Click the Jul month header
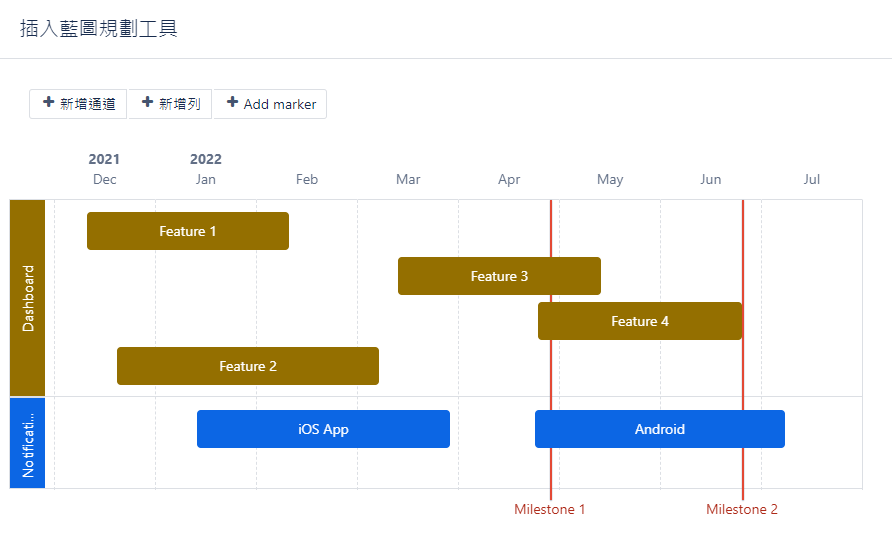 [x=811, y=180]
